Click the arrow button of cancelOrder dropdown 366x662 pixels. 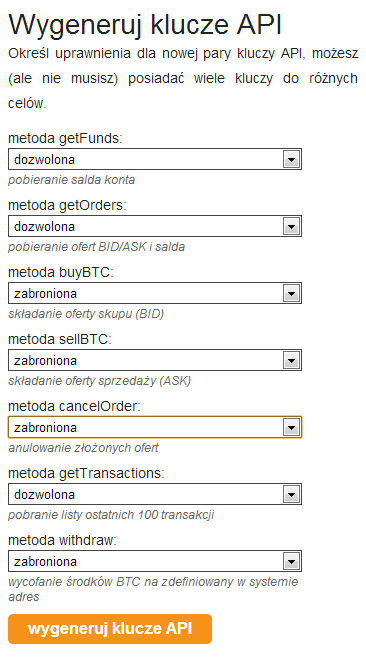[291, 428]
